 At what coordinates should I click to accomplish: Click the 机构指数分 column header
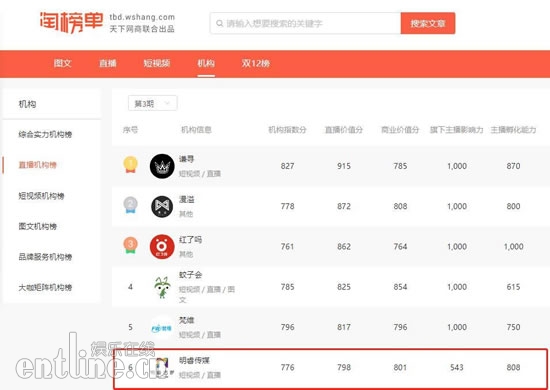[287, 130]
